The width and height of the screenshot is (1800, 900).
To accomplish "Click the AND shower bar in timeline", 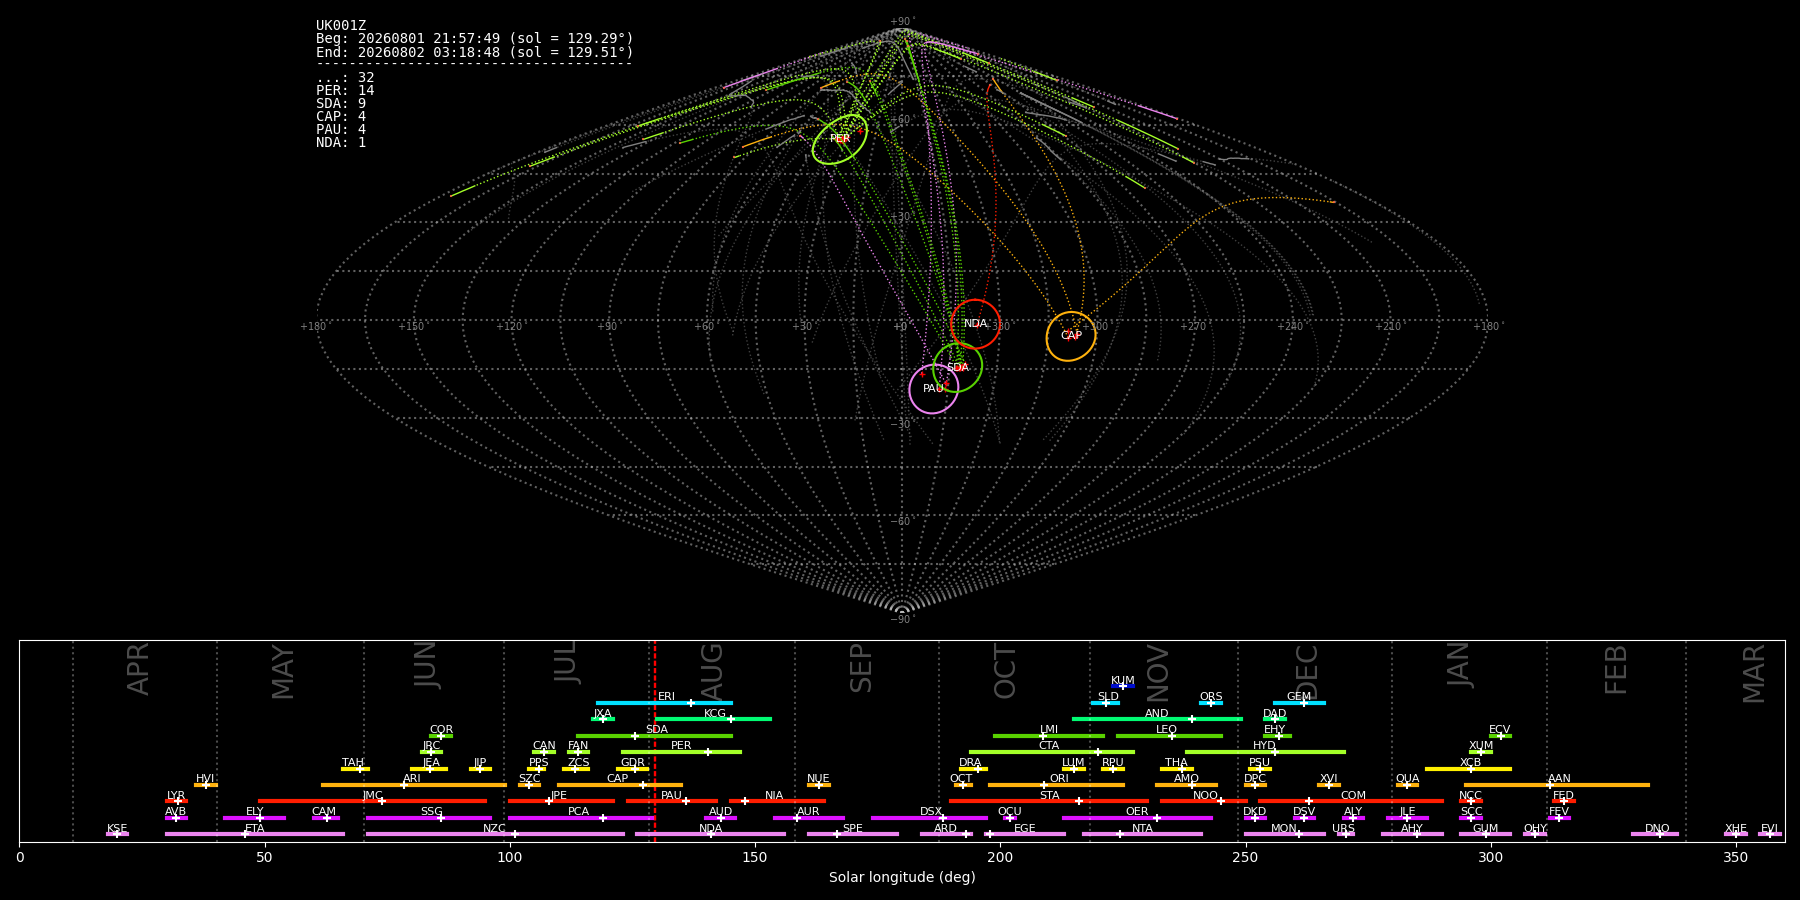I will tap(1157, 719).
